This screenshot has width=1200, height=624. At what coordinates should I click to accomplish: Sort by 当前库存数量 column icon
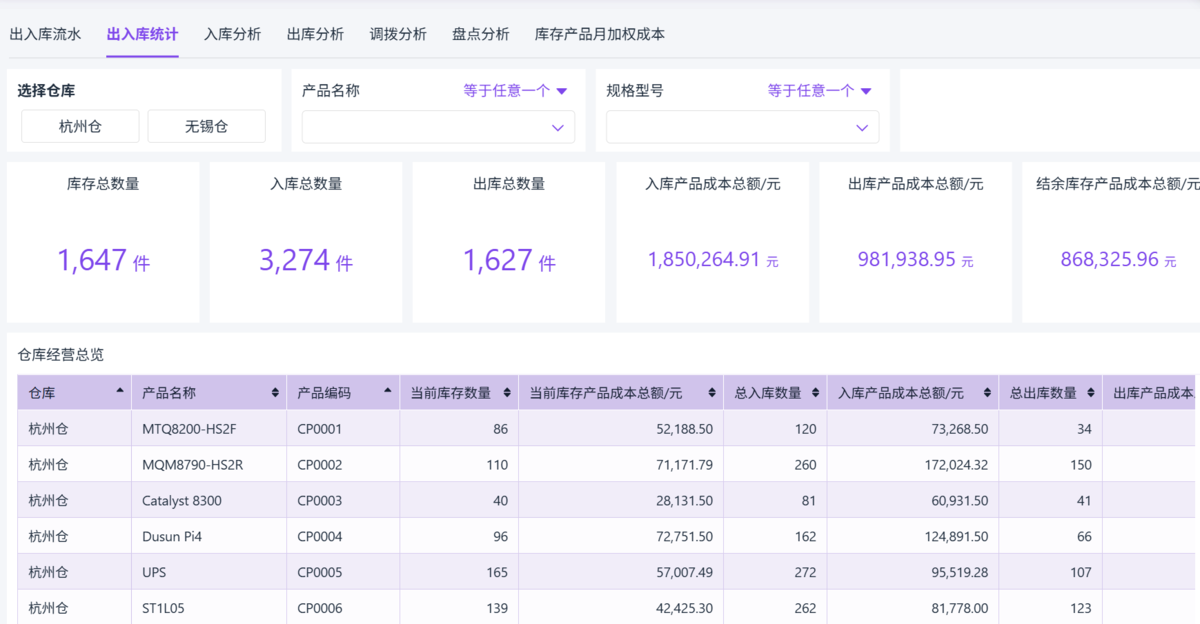[x=507, y=393]
